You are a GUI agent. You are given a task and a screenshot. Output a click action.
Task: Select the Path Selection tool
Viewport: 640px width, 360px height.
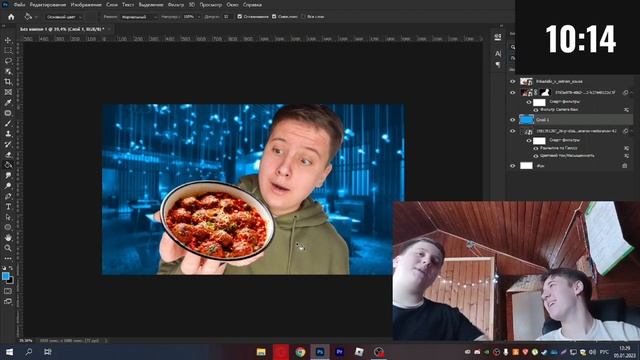click(8, 217)
